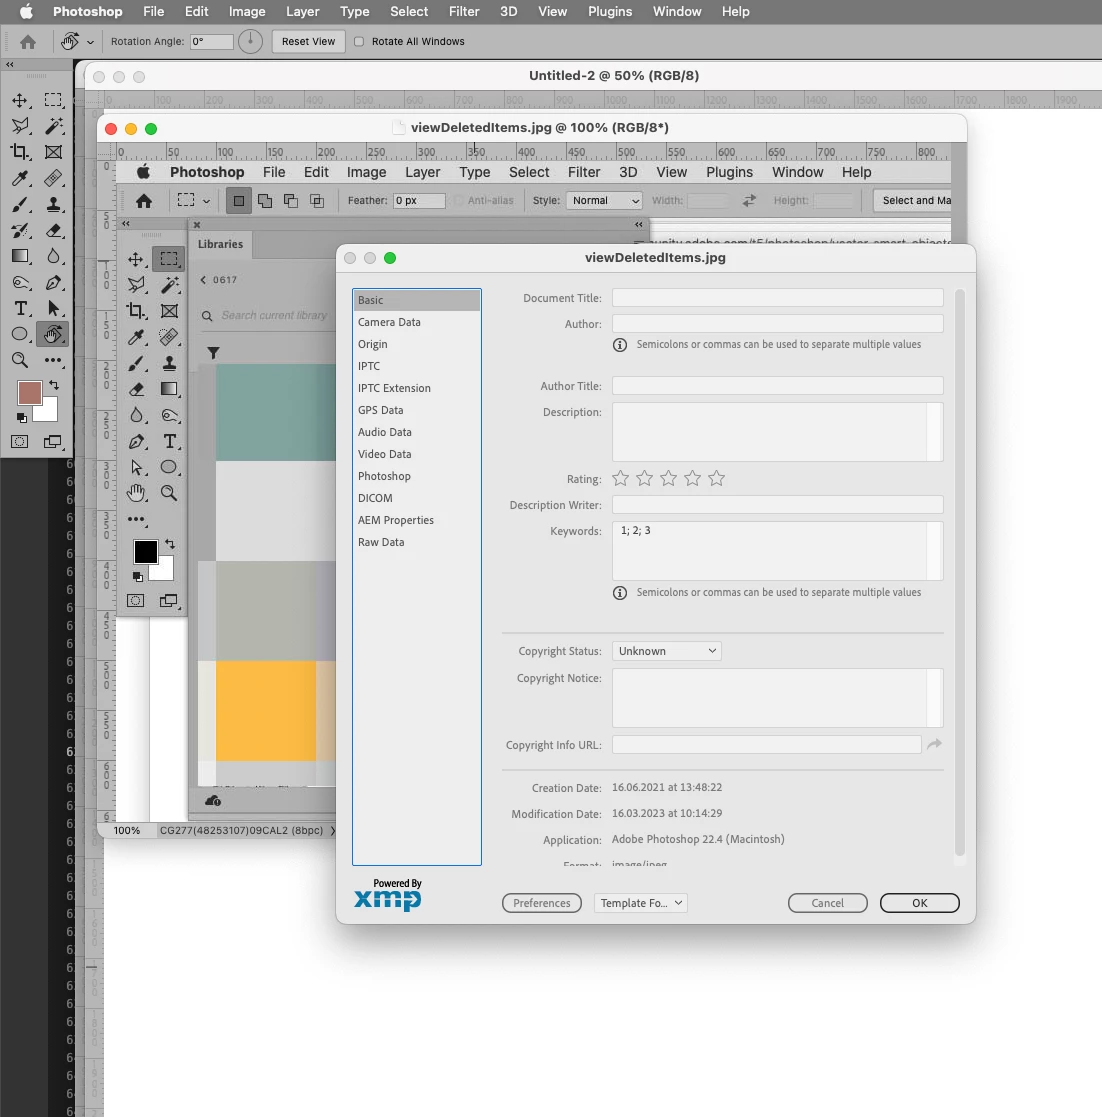Pick the Type tool in the outer left toolbar
The height and width of the screenshot is (1117, 1102).
pos(20,308)
